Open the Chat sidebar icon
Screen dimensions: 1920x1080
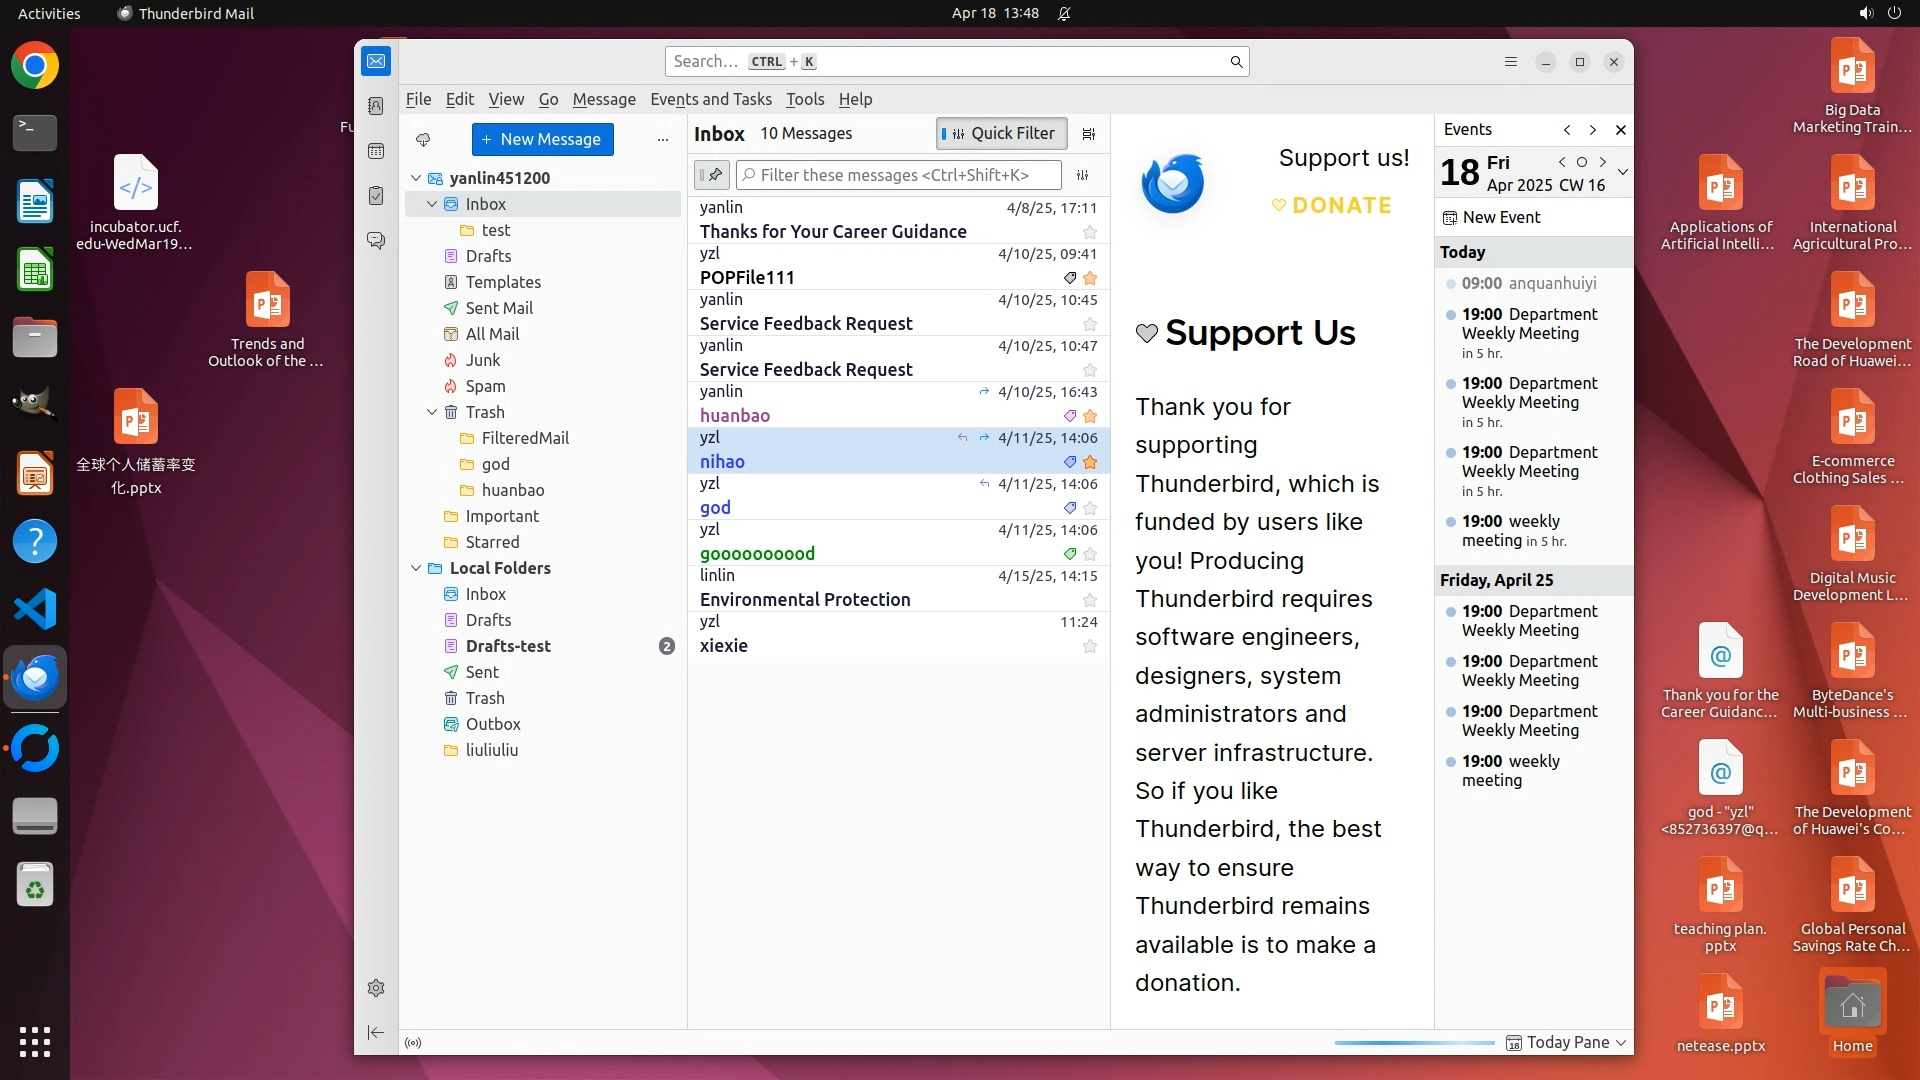(x=376, y=241)
